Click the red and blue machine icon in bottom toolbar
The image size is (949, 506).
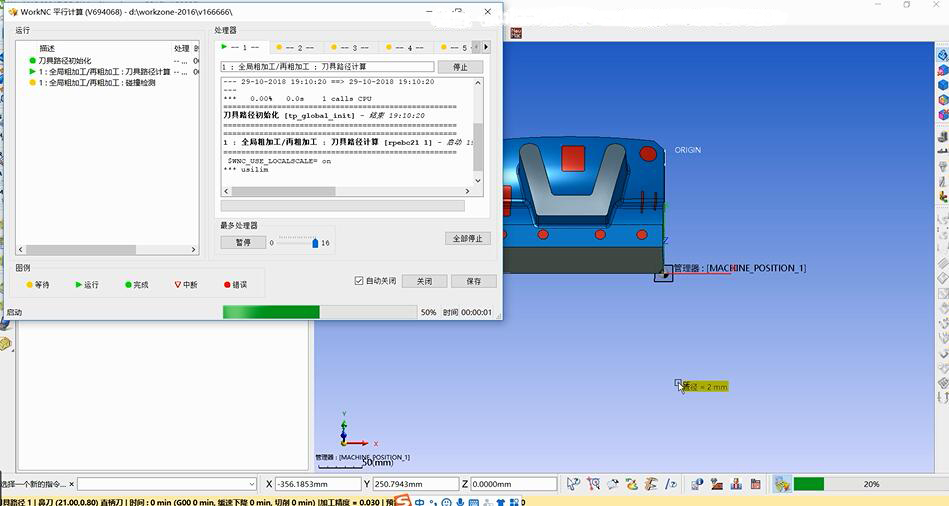point(737,484)
